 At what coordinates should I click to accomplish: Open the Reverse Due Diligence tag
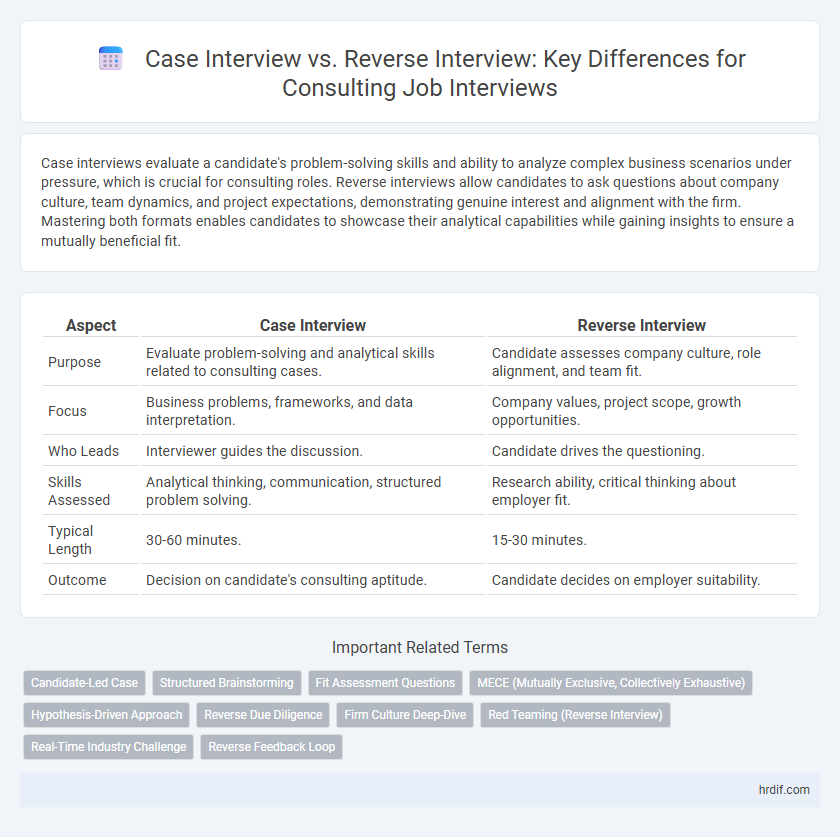click(263, 715)
